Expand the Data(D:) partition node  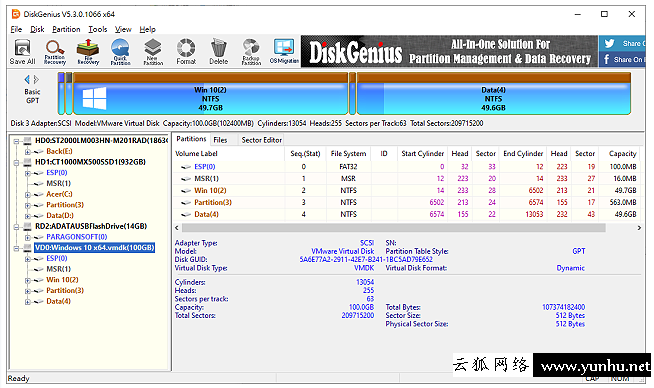click(27, 216)
